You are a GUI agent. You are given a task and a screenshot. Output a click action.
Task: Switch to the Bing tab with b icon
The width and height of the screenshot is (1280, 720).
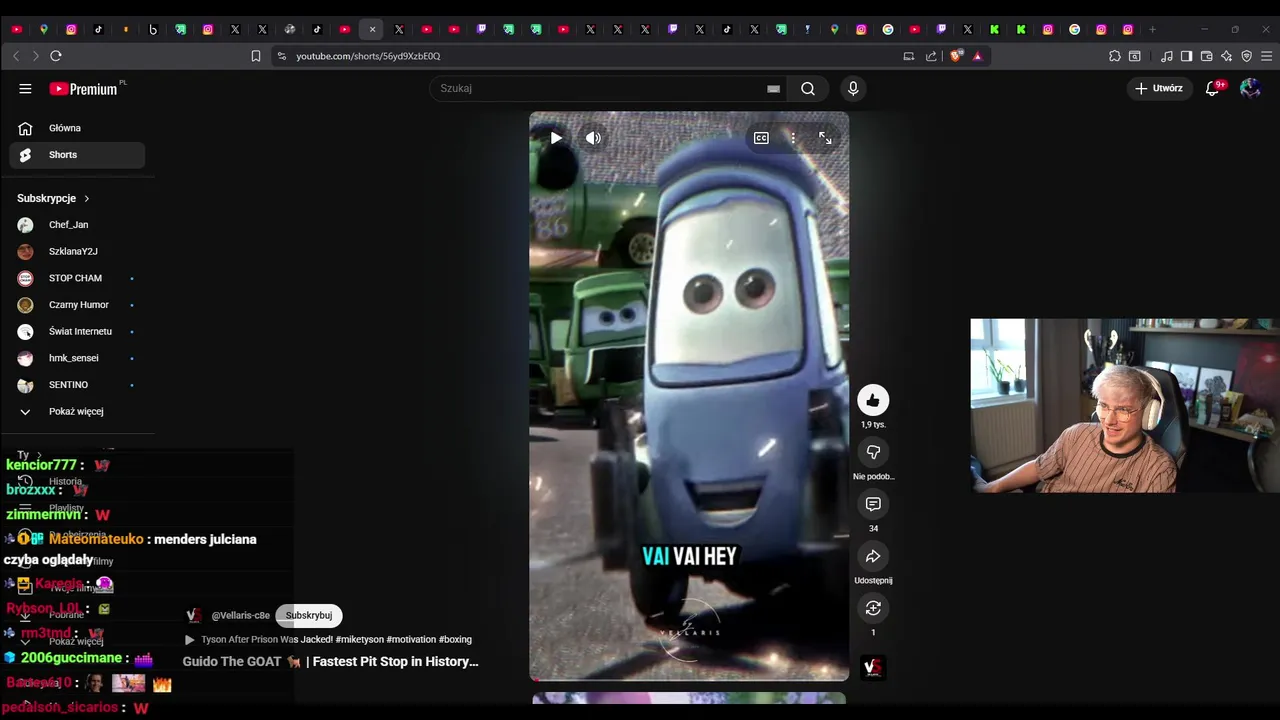(153, 30)
